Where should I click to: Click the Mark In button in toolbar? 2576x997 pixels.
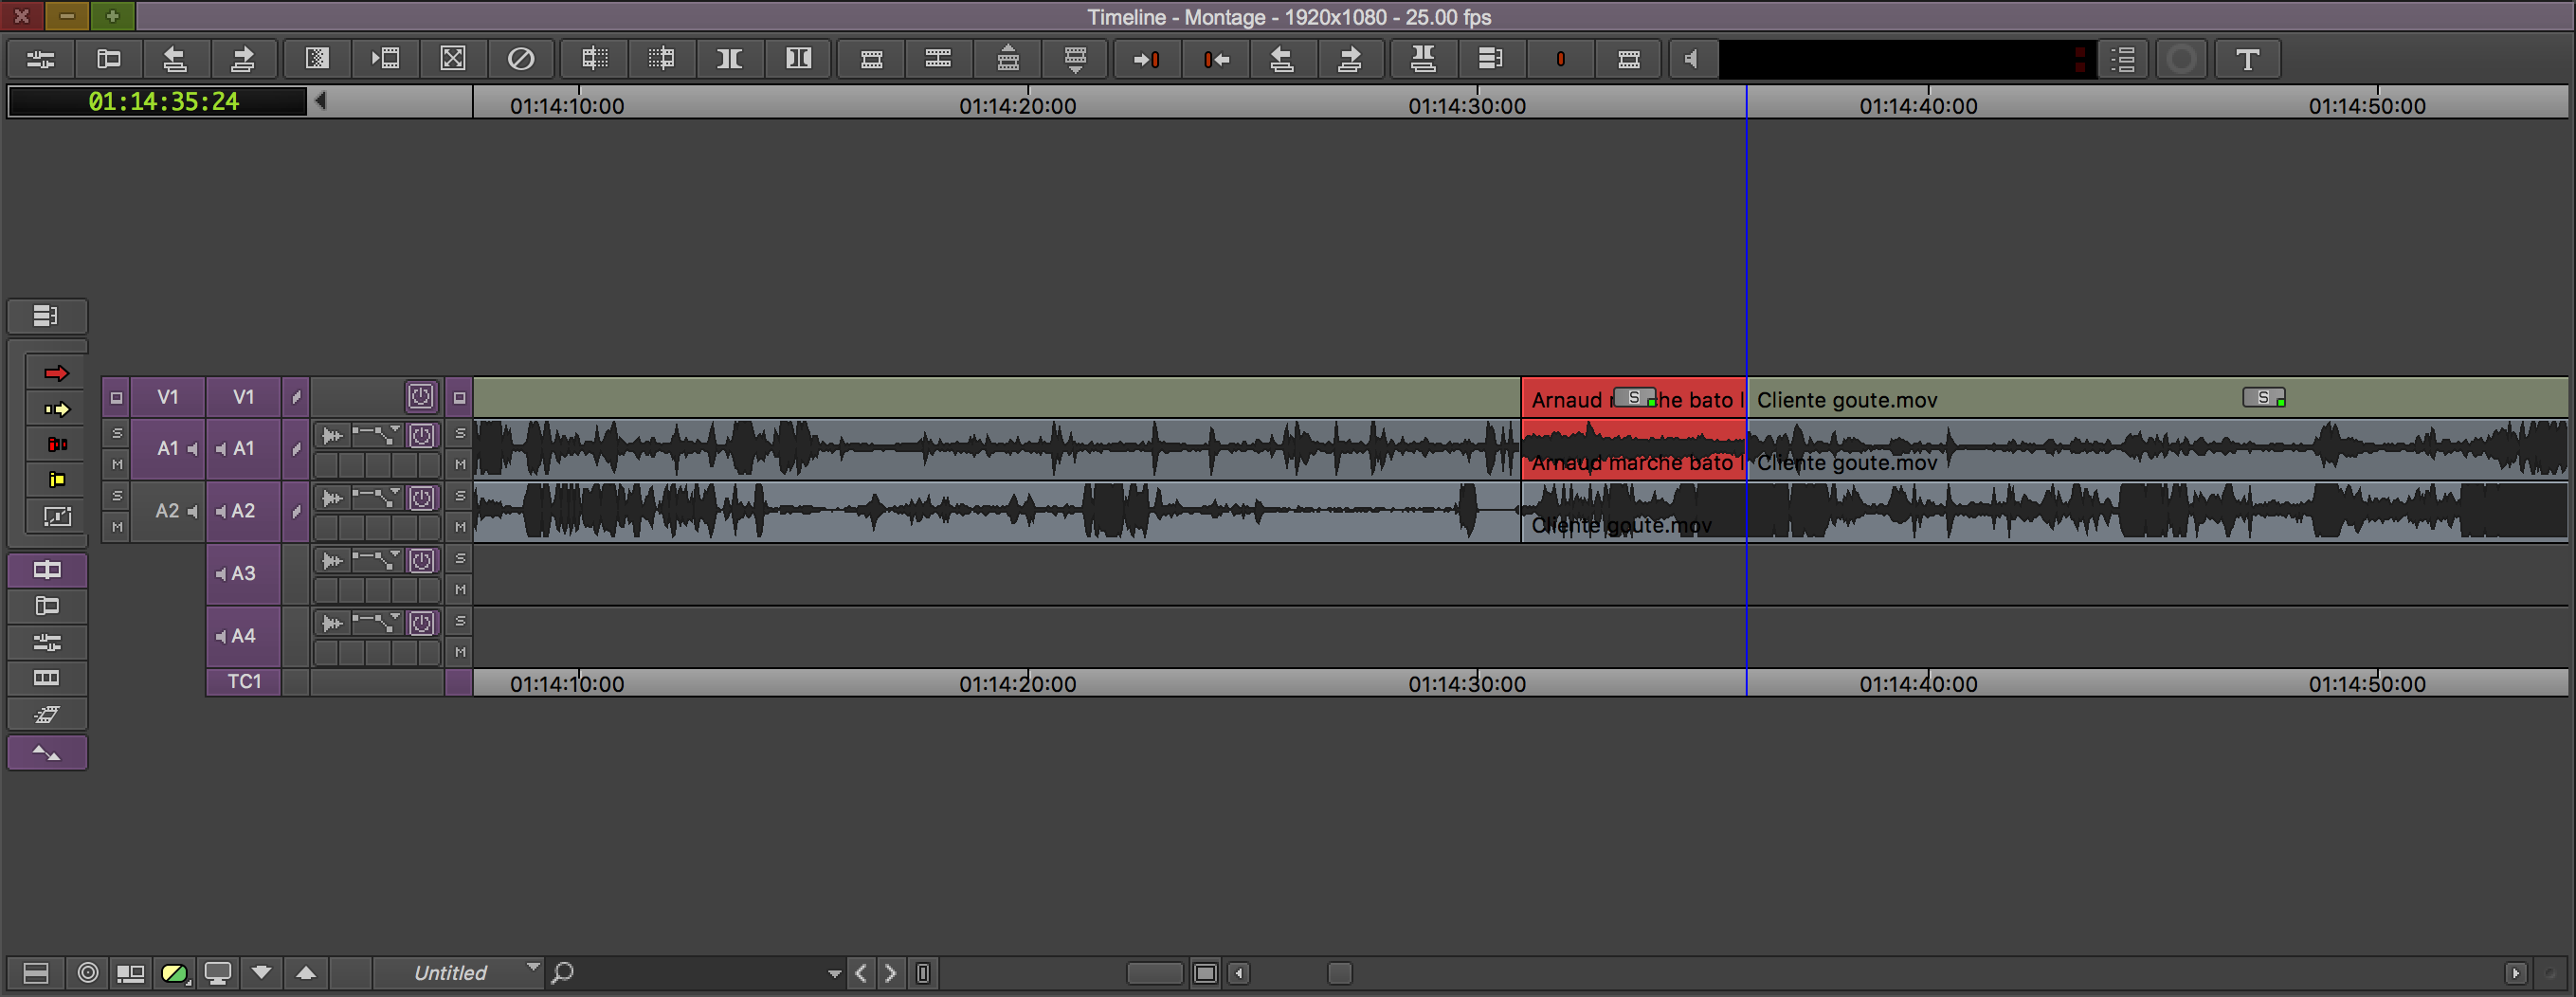pyautogui.click(x=1146, y=59)
